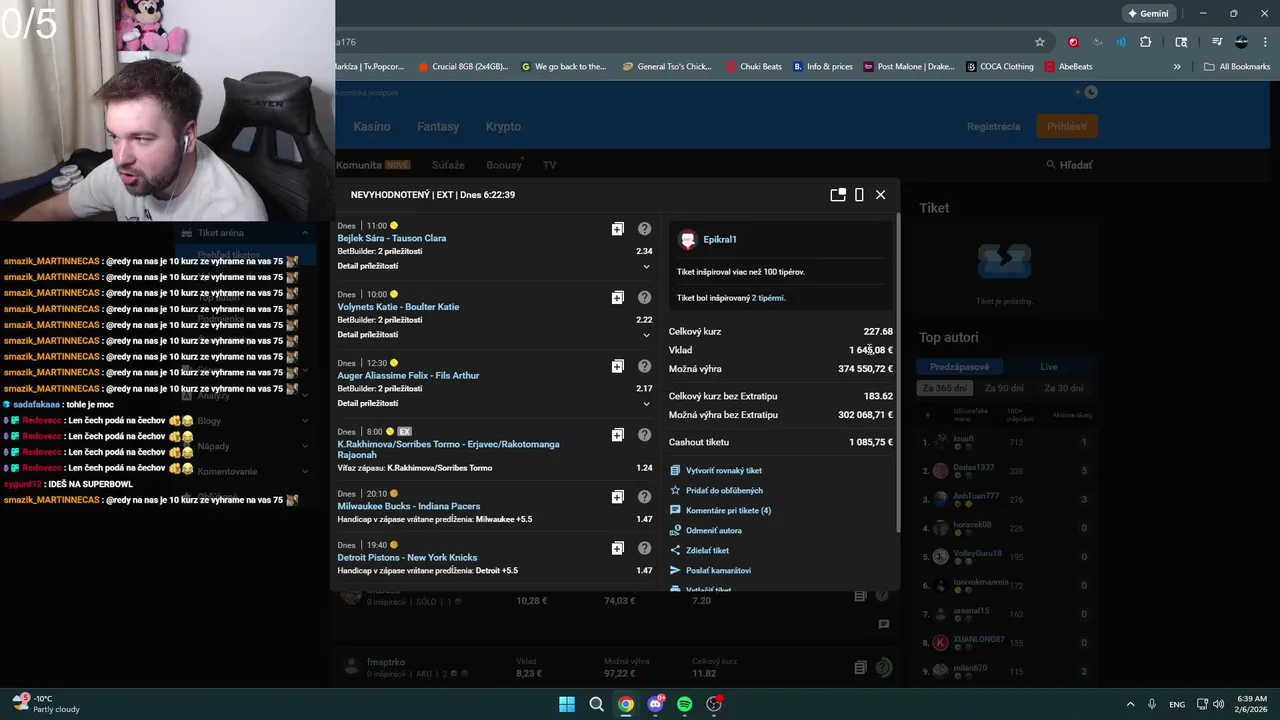Select the Kasíno menu item

(372, 127)
